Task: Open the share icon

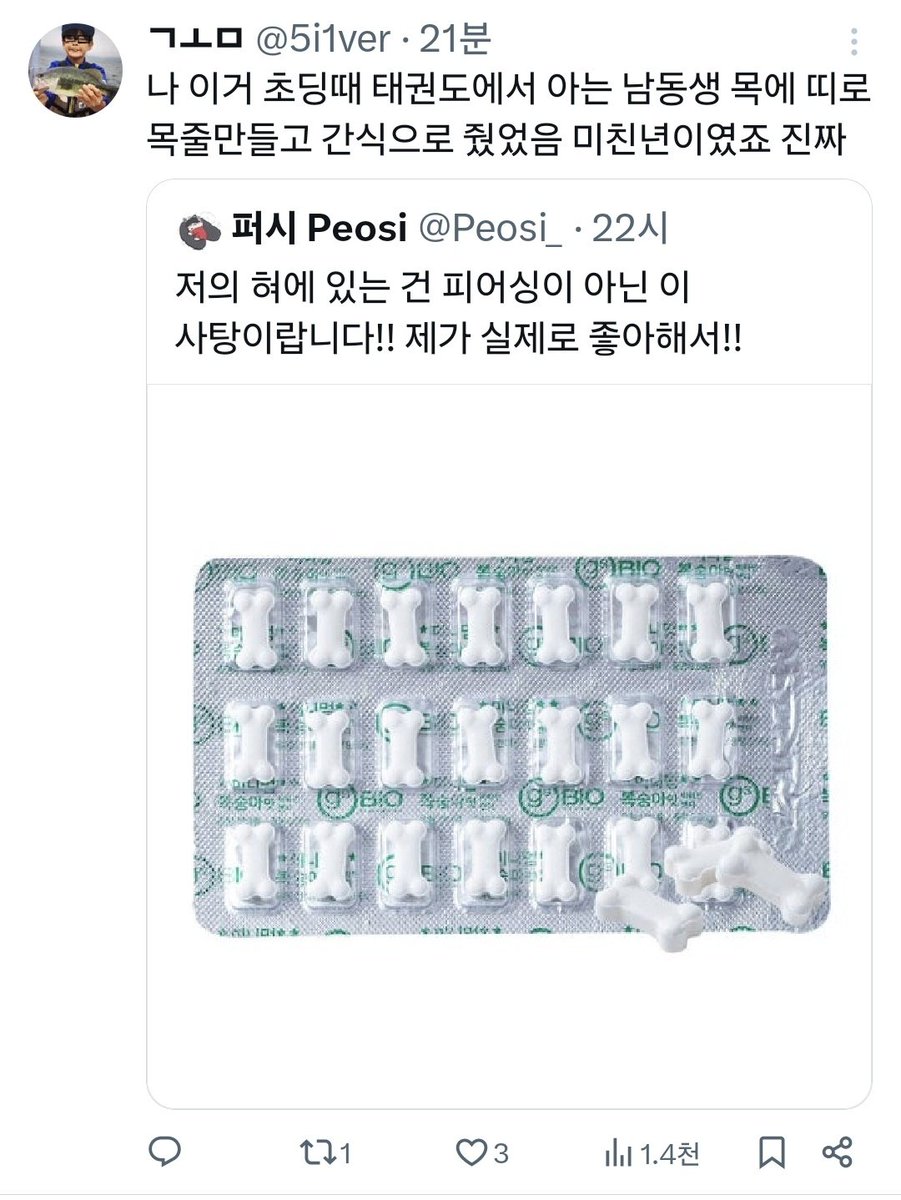Action: pos(837,1153)
